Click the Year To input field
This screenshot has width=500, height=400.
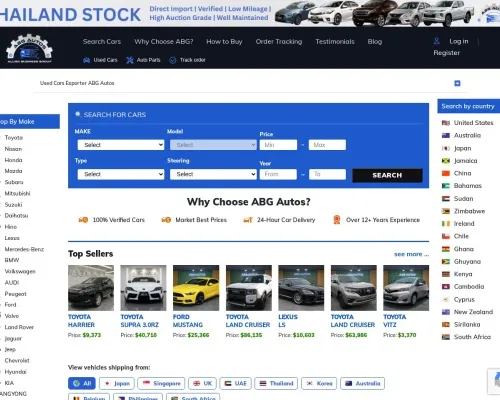(x=327, y=174)
